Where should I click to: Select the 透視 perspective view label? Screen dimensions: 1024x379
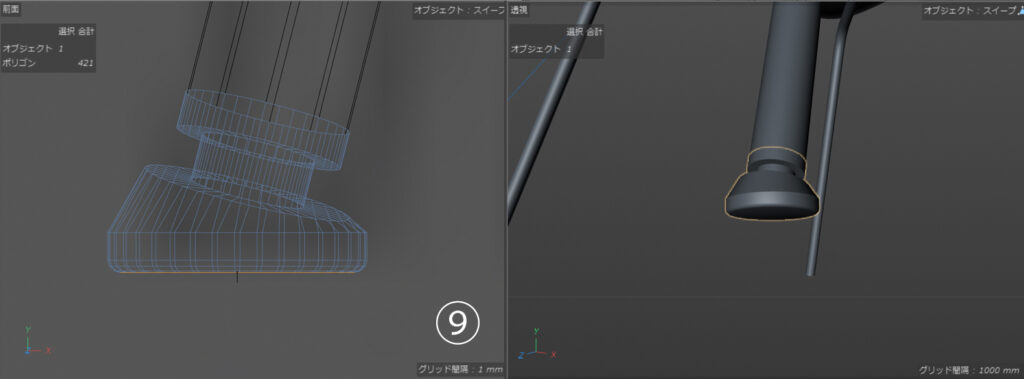click(x=519, y=10)
